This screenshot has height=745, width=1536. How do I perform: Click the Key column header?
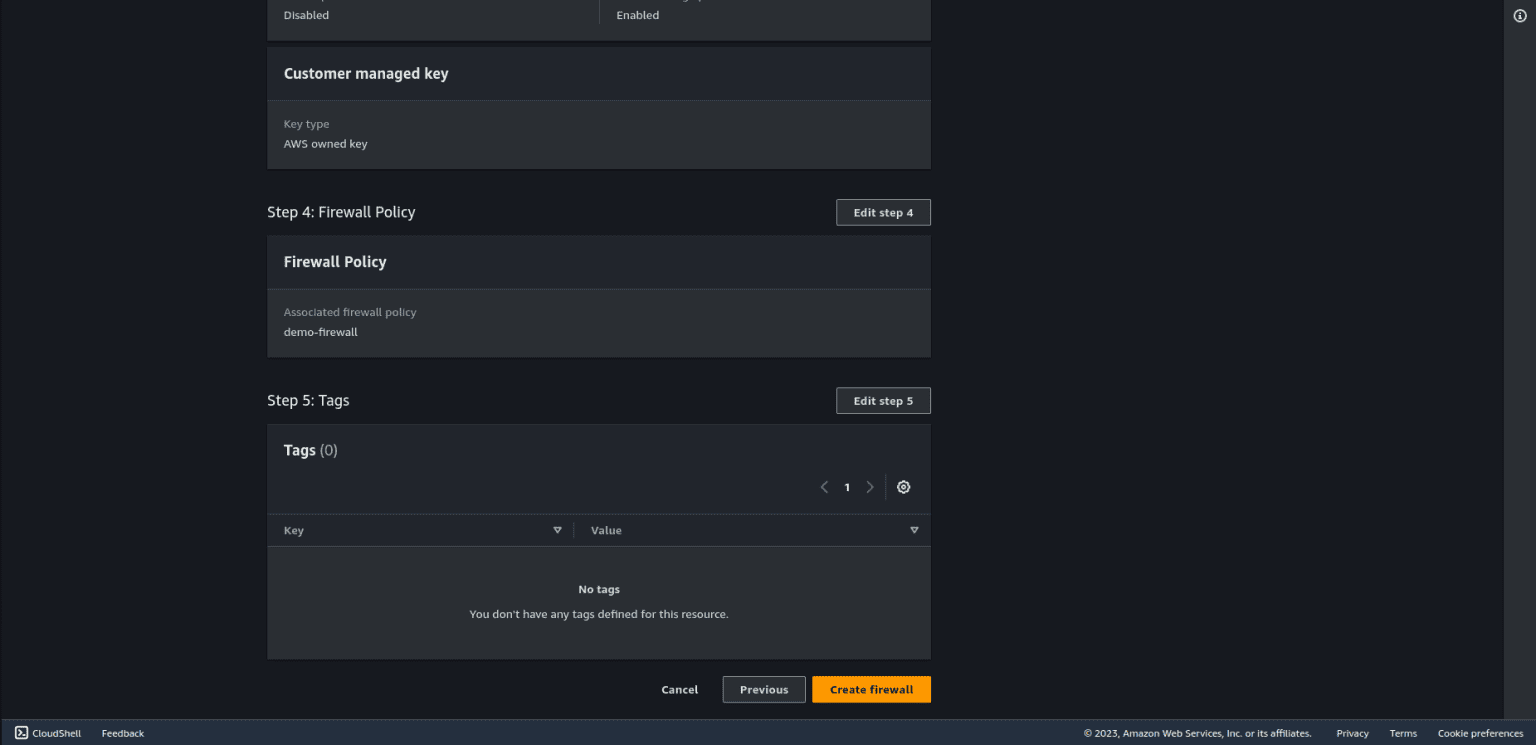click(294, 530)
